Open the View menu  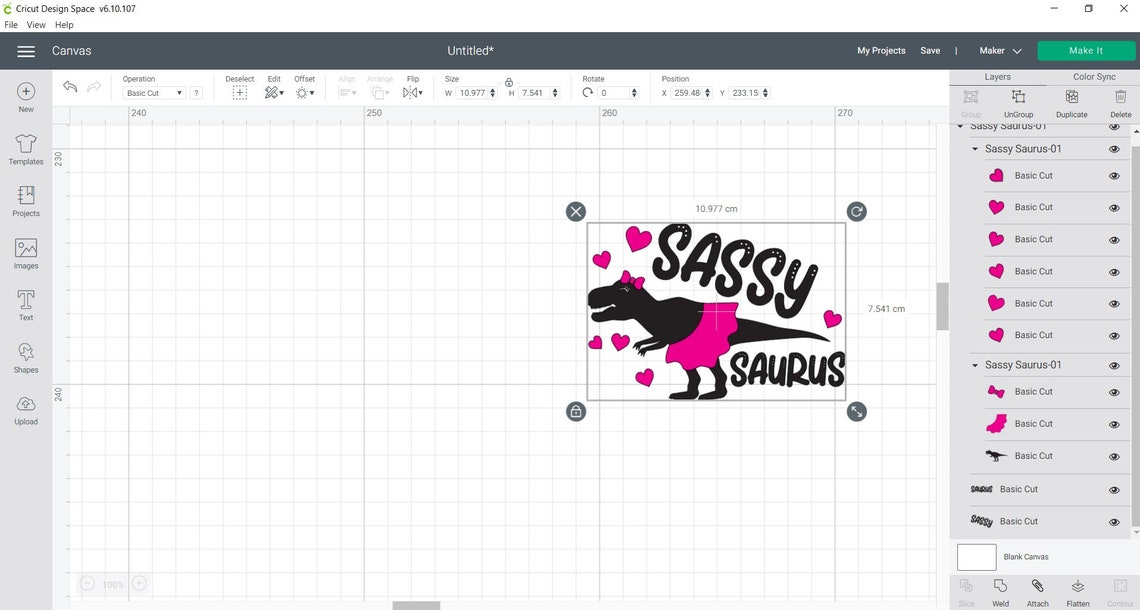point(36,24)
